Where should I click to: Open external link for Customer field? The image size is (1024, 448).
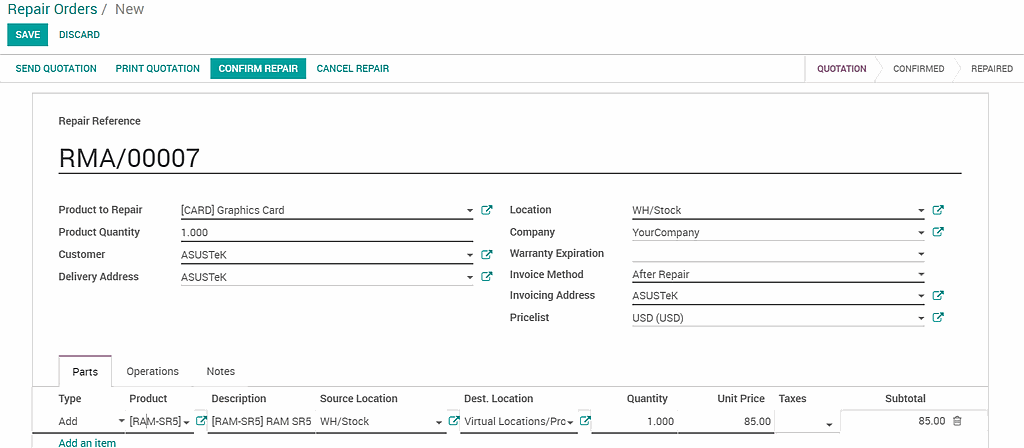point(487,255)
